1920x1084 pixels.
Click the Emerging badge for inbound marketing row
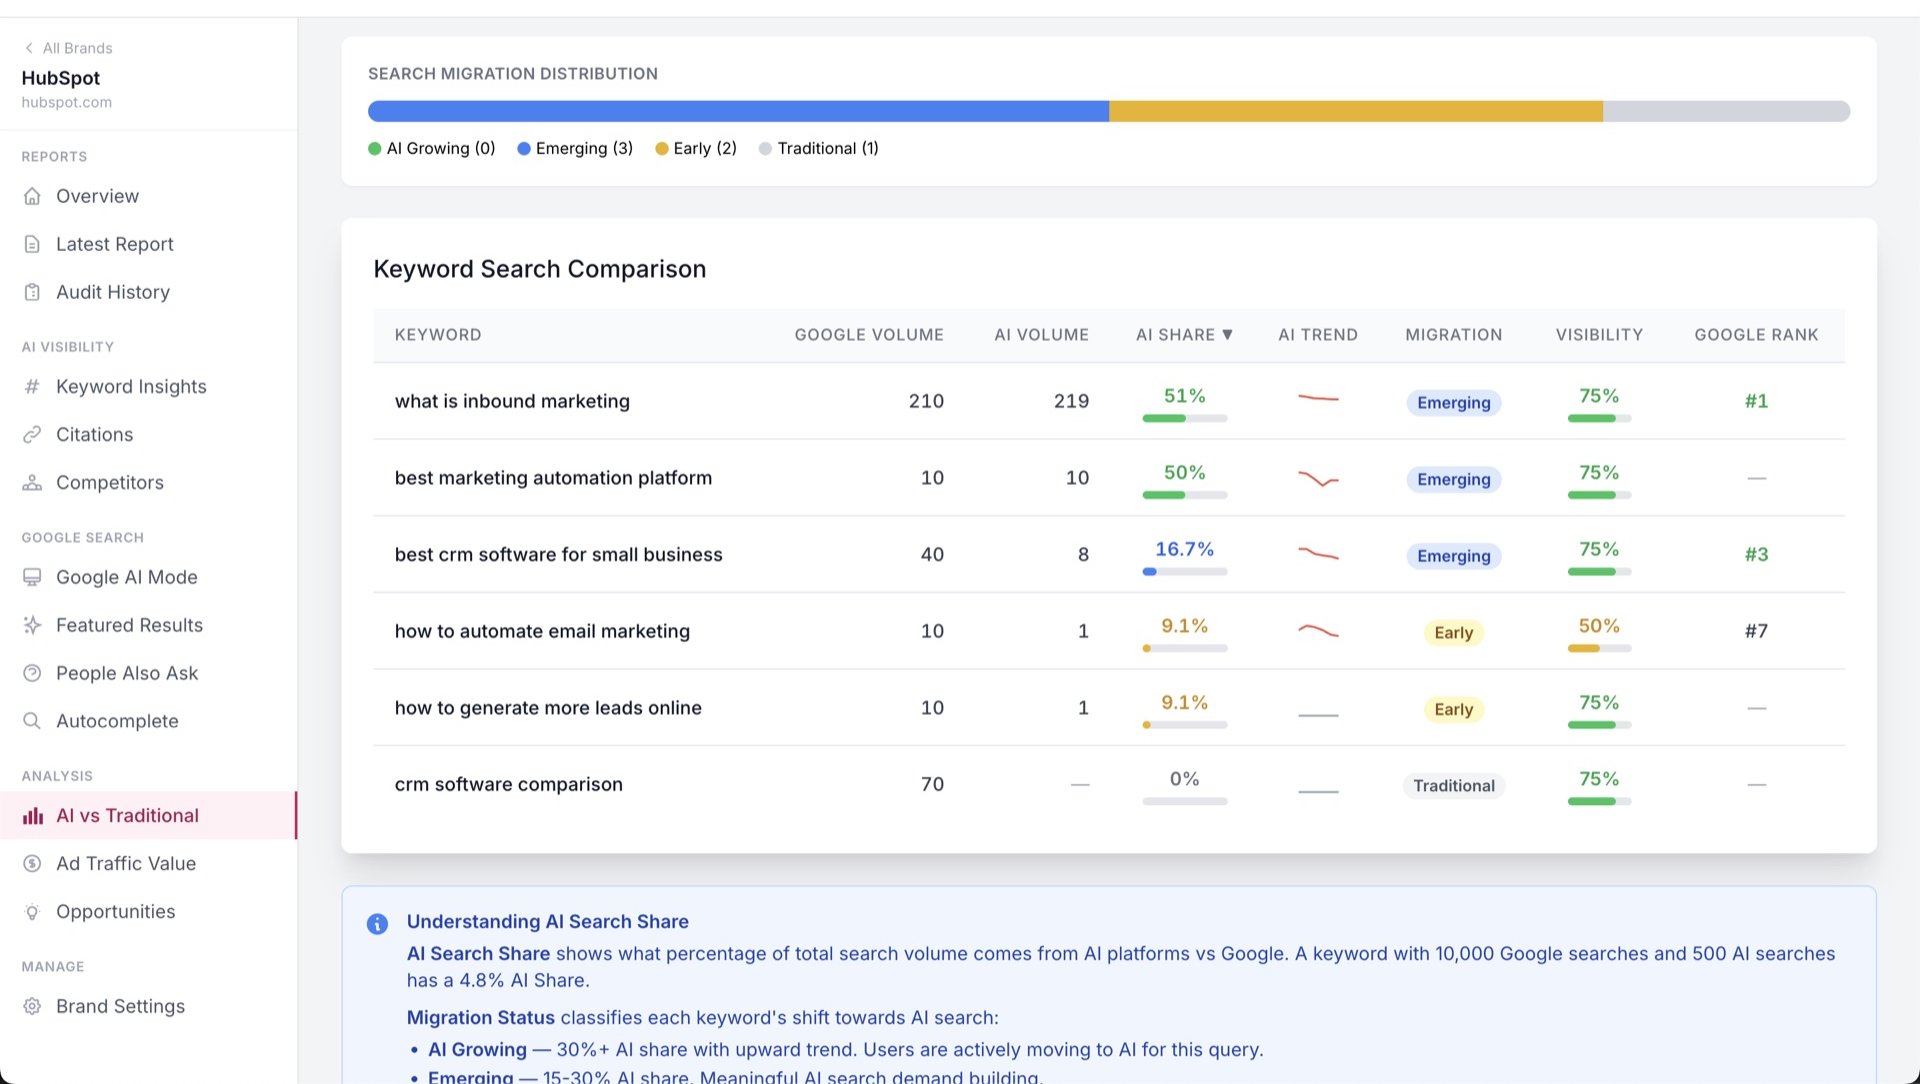click(1453, 403)
